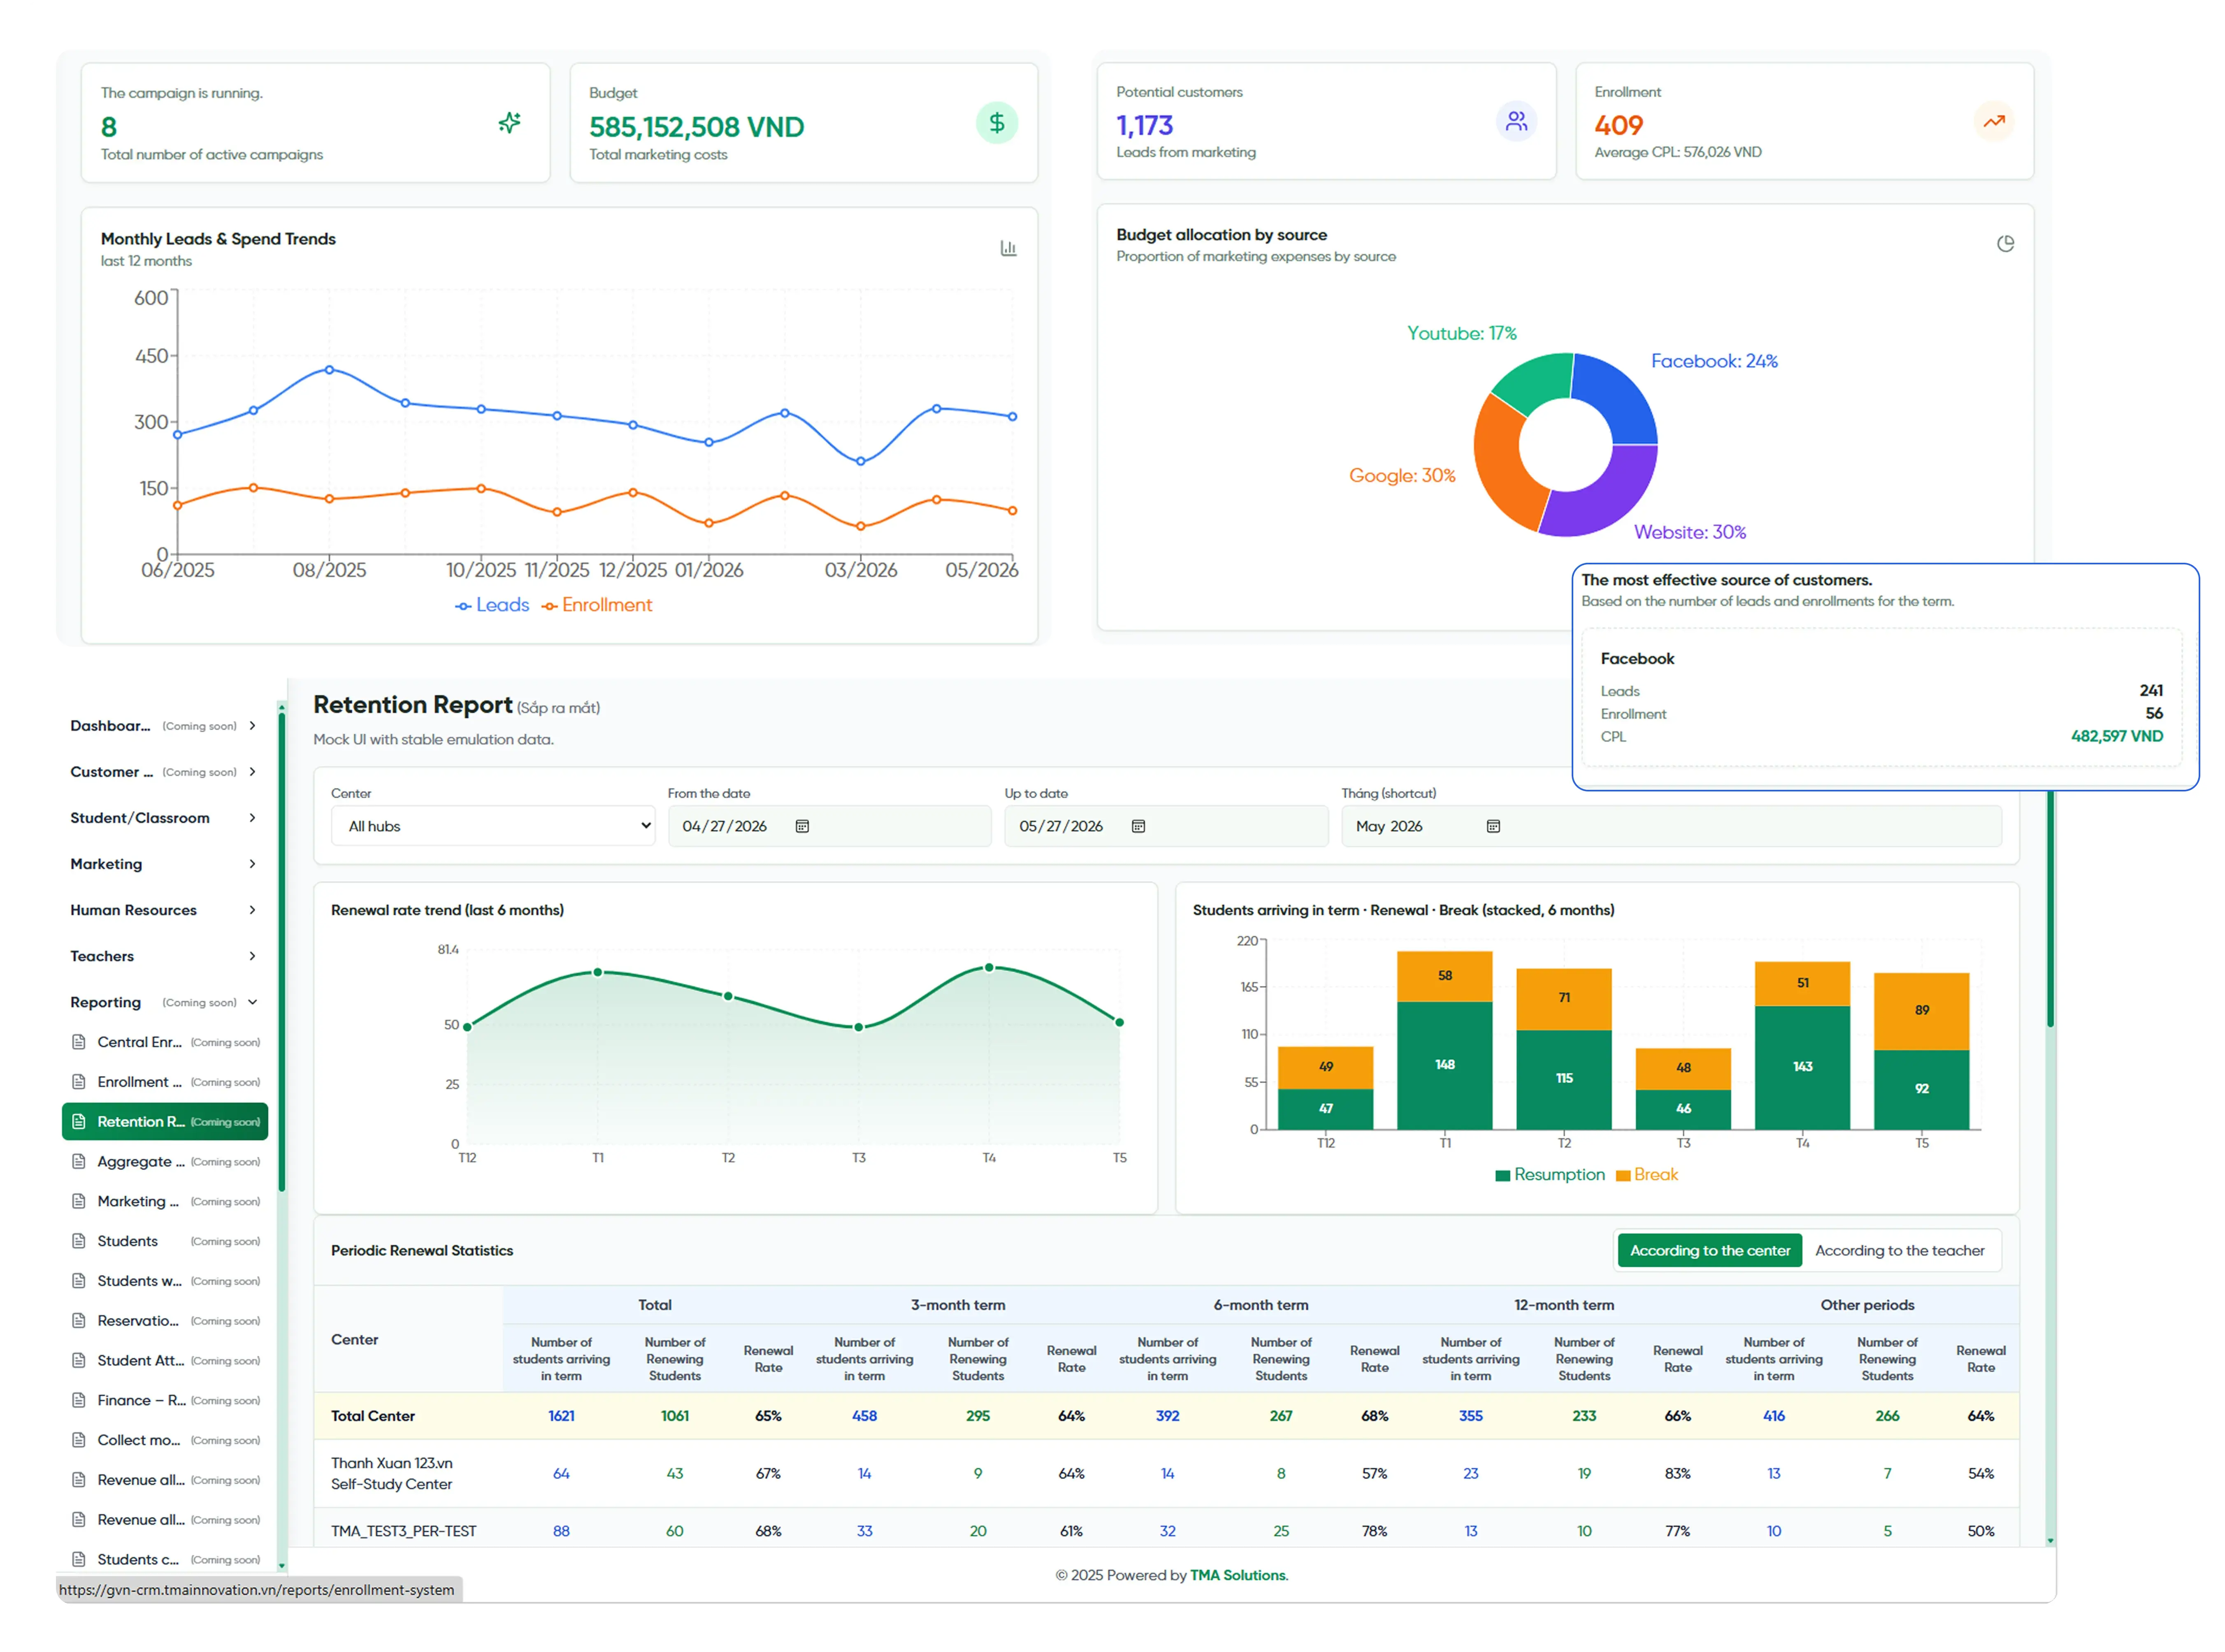Click the users icon in Potential customers card
Viewport: 2225px width, 1652px height.
tap(1516, 121)
